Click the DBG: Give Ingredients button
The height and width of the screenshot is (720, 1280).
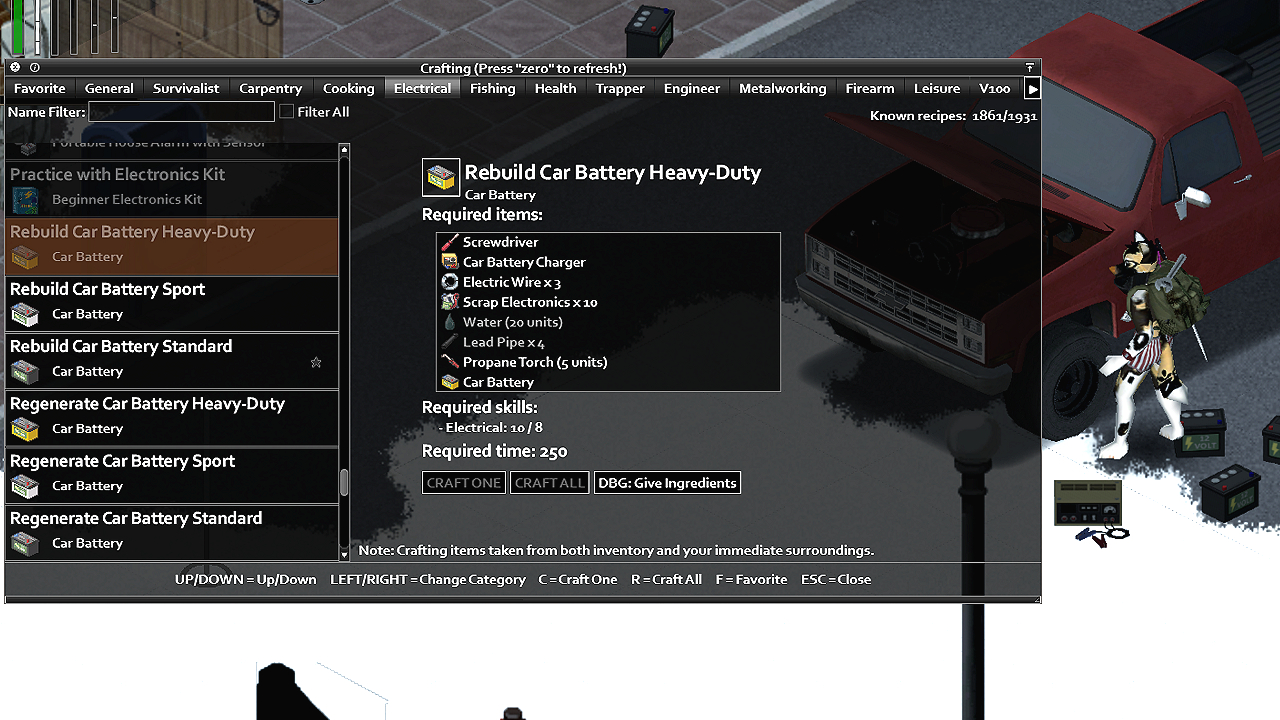click(667, 483)
